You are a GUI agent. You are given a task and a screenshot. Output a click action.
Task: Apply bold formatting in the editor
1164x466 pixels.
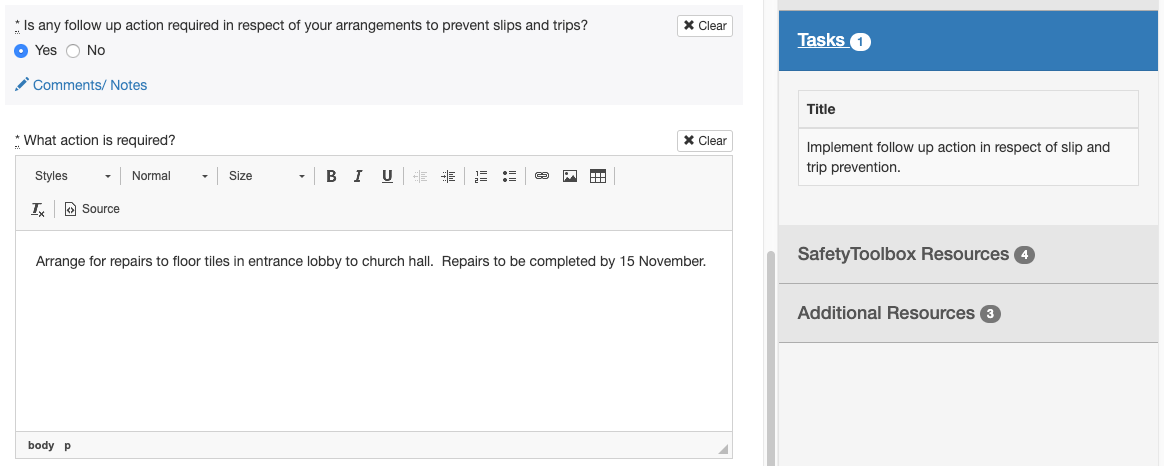(331, 176)
